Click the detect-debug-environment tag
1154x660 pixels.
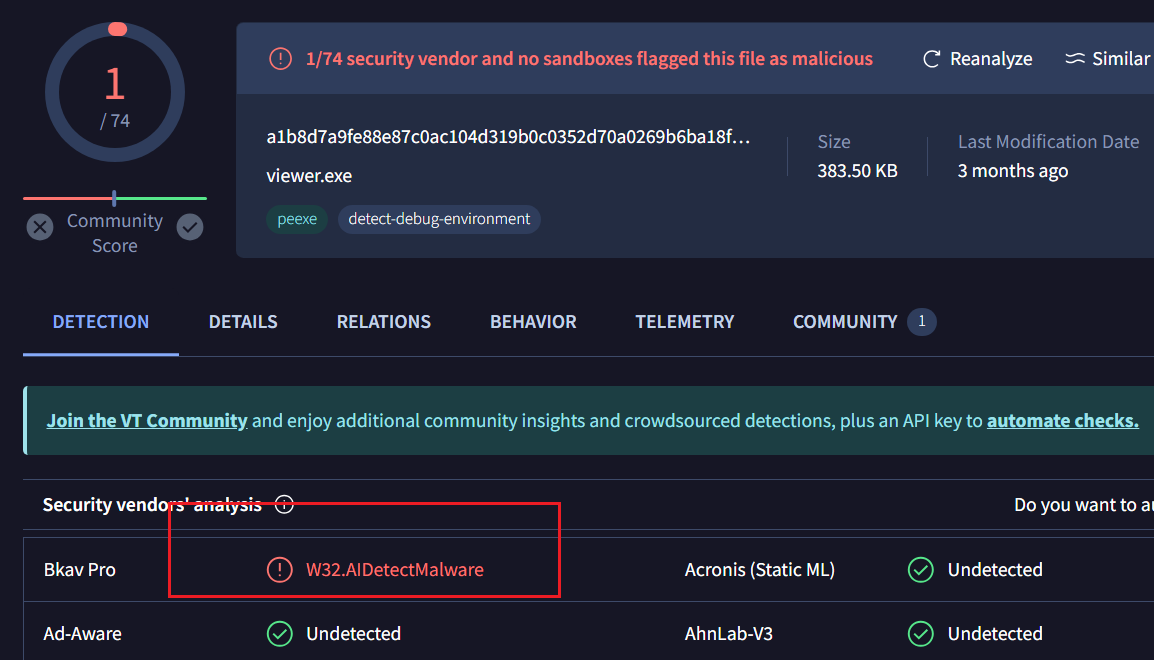[x=439, y=219]
